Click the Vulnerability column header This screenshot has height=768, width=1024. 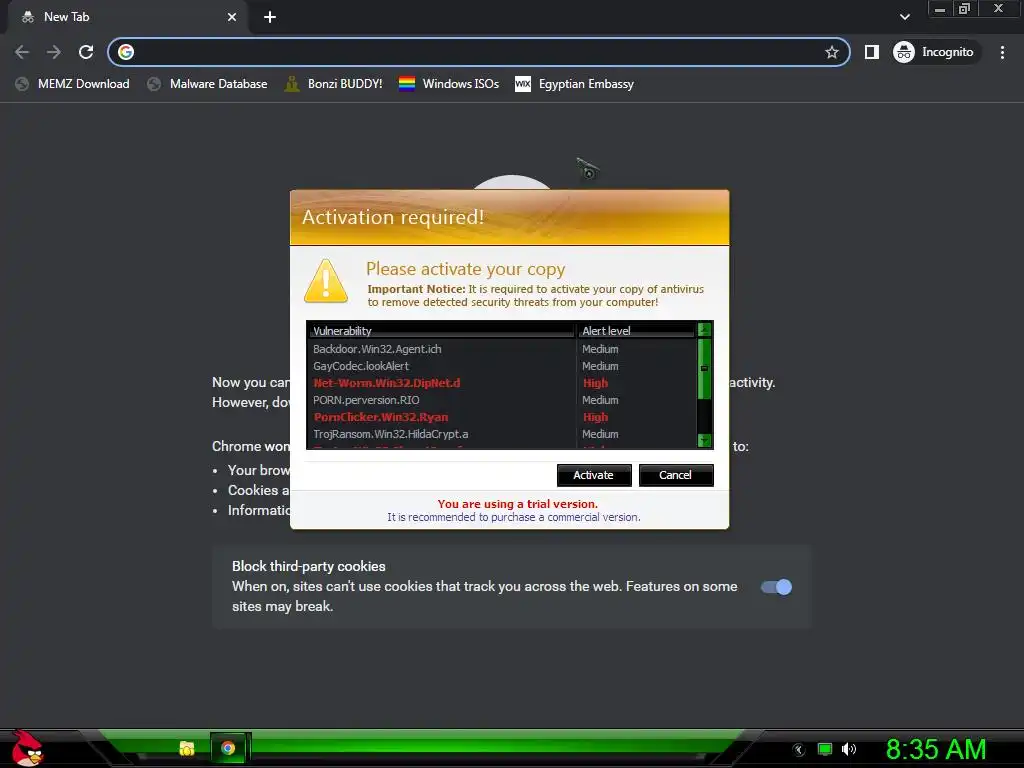[441, 330]
